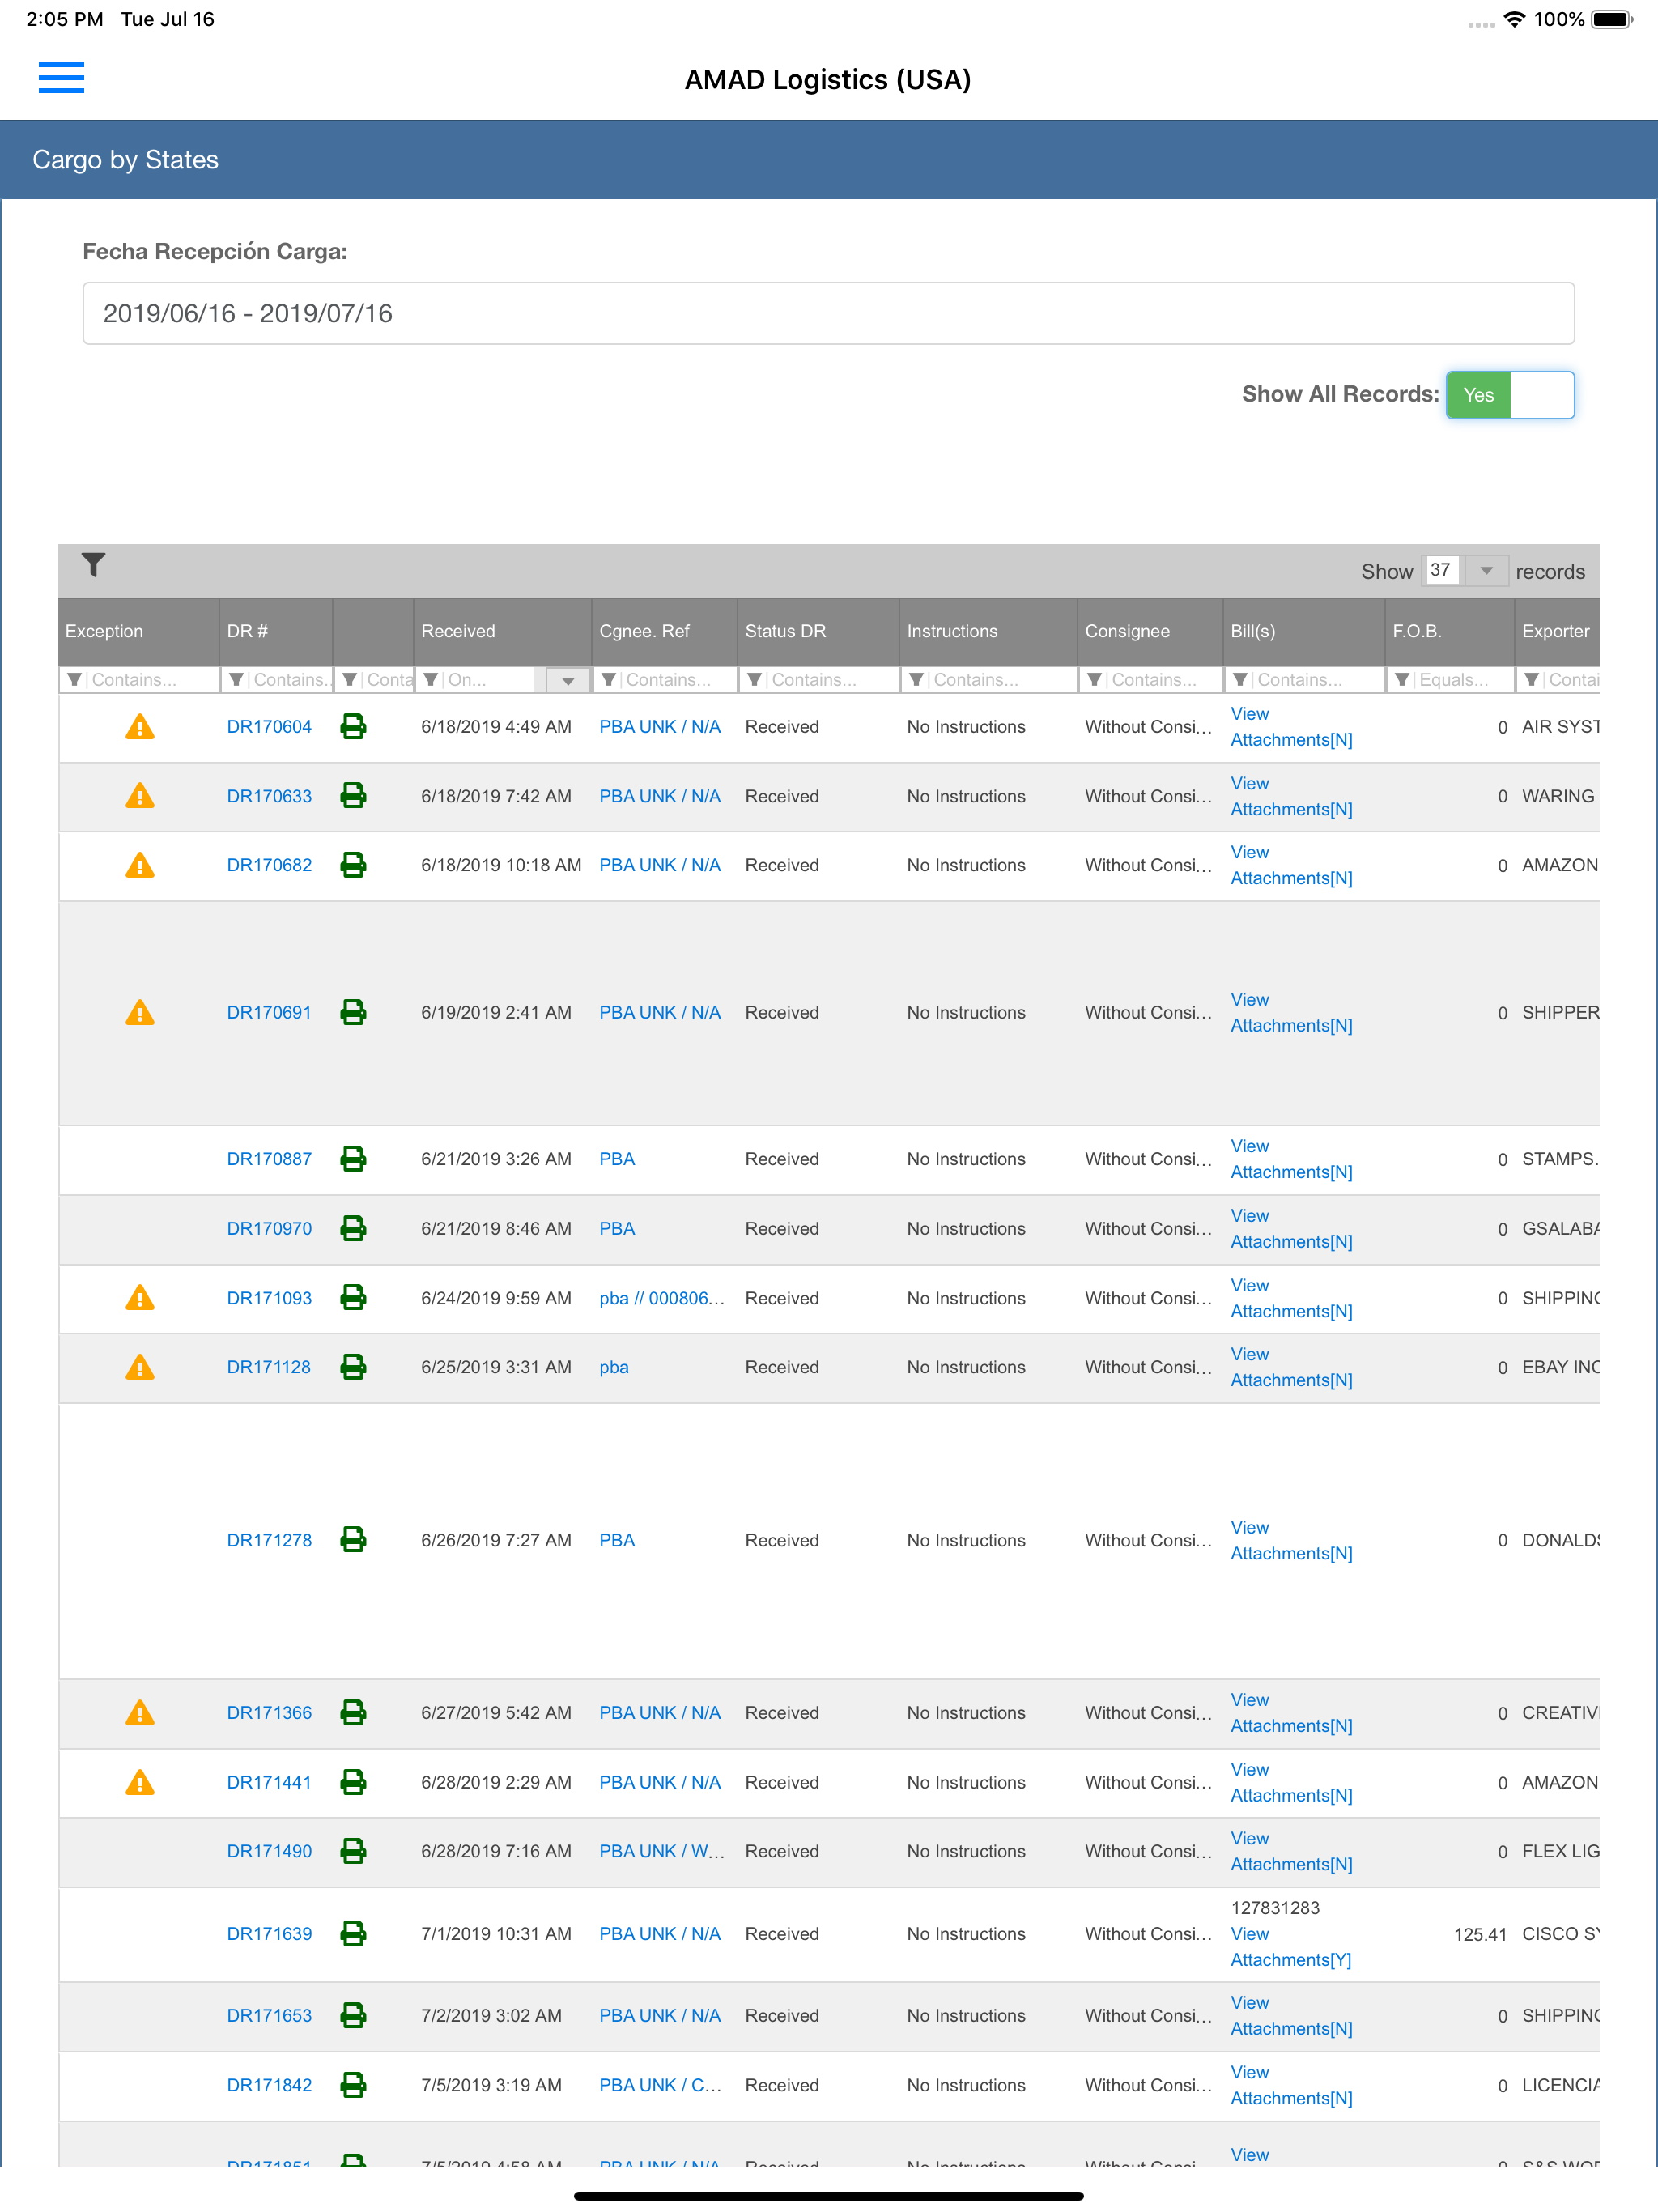Click the warning icon for DR170633

coord(140,796)
